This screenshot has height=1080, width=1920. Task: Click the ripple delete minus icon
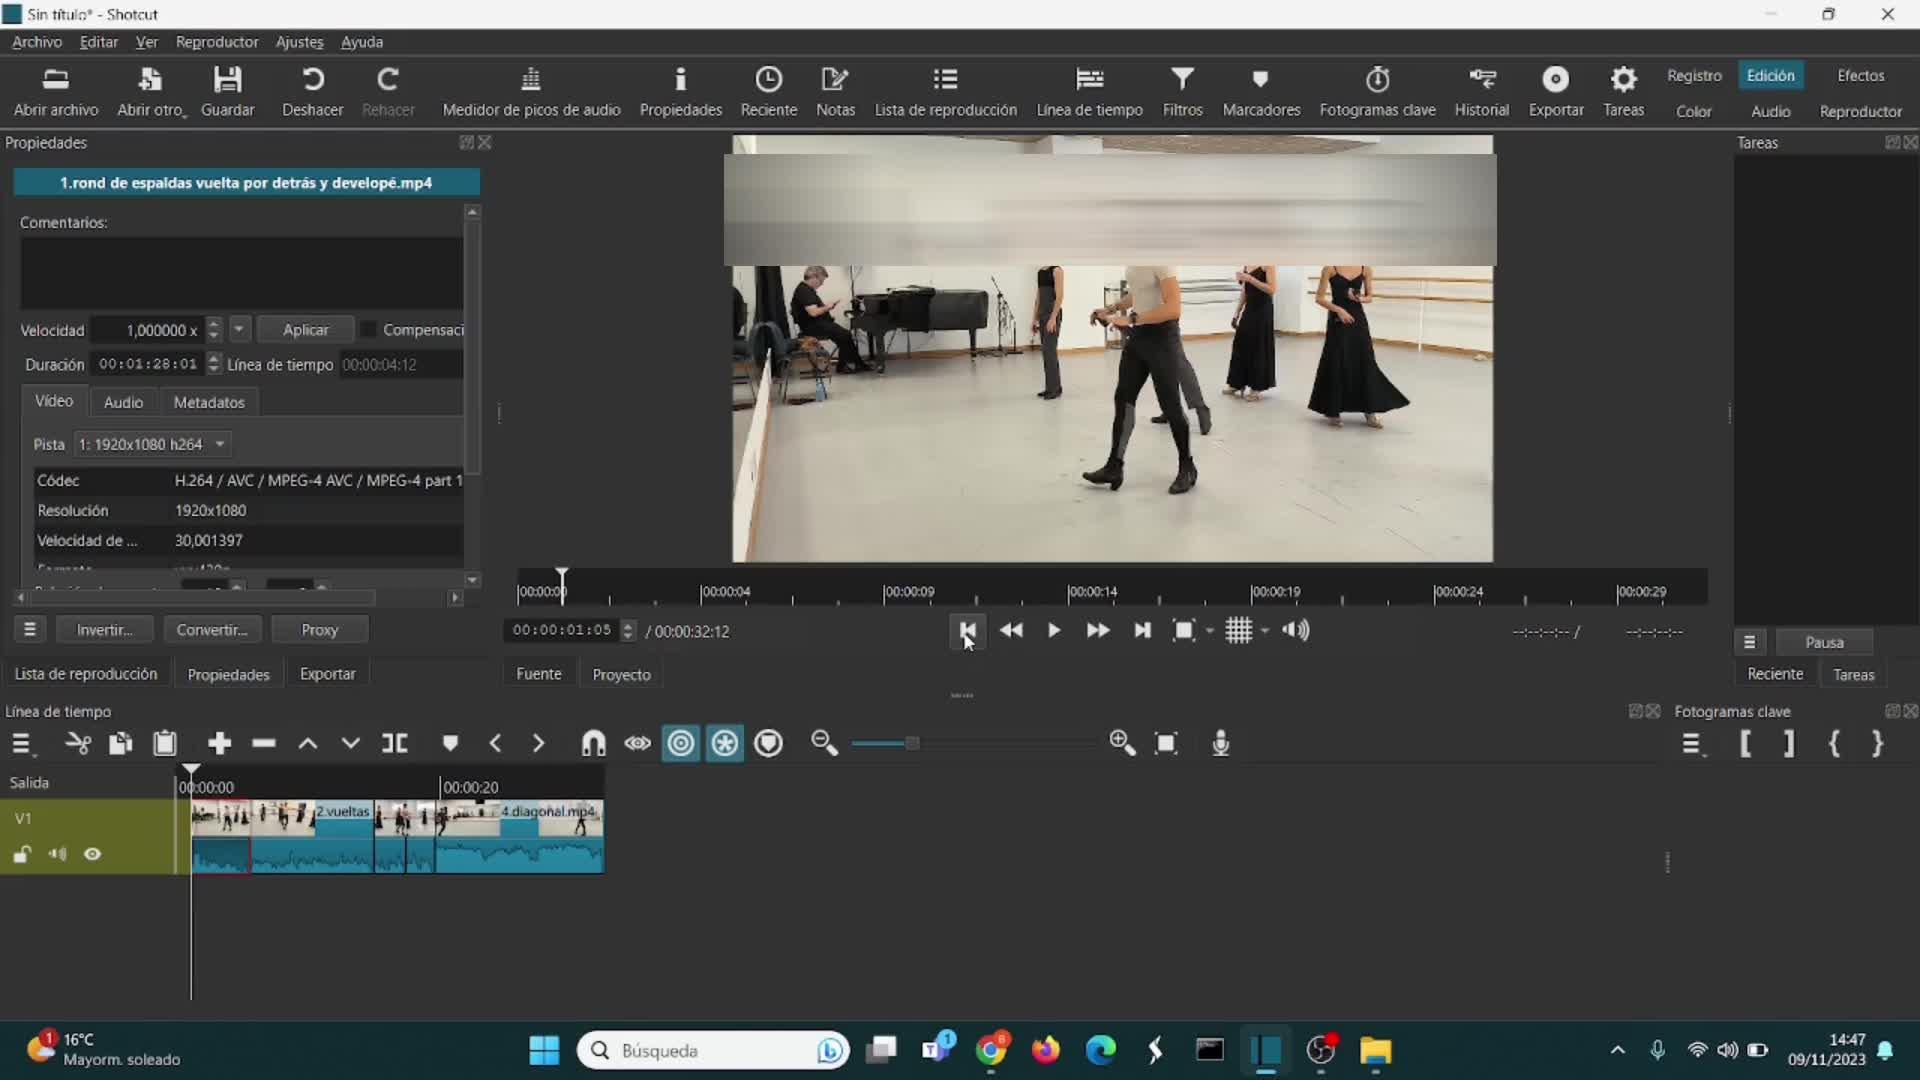[264, 743]
